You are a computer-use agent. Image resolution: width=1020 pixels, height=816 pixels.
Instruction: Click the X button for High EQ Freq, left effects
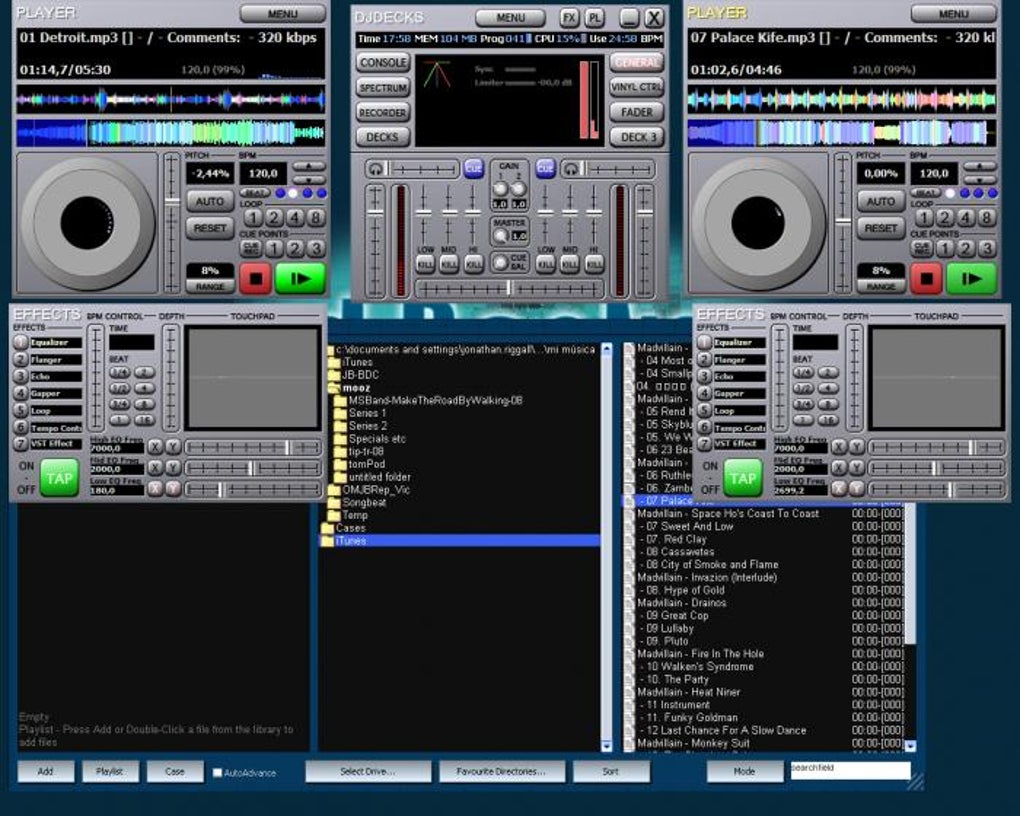tap(155, 447)
